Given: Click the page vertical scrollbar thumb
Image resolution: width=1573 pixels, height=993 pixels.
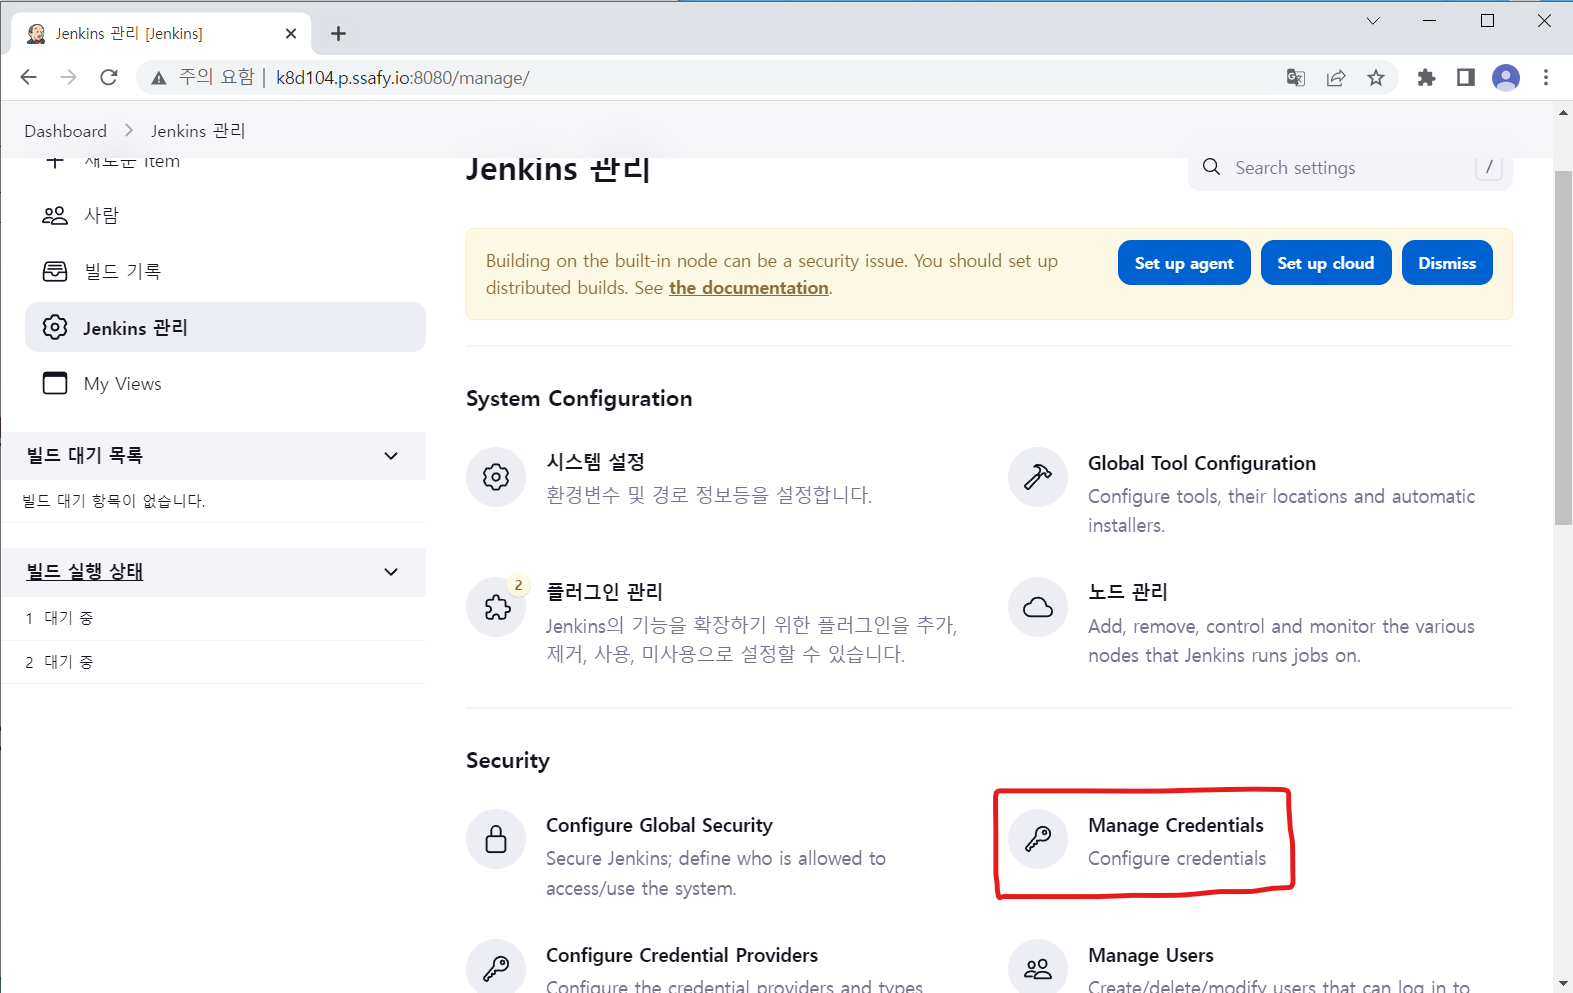Looking at the screenshot, I should point(1563,346).
